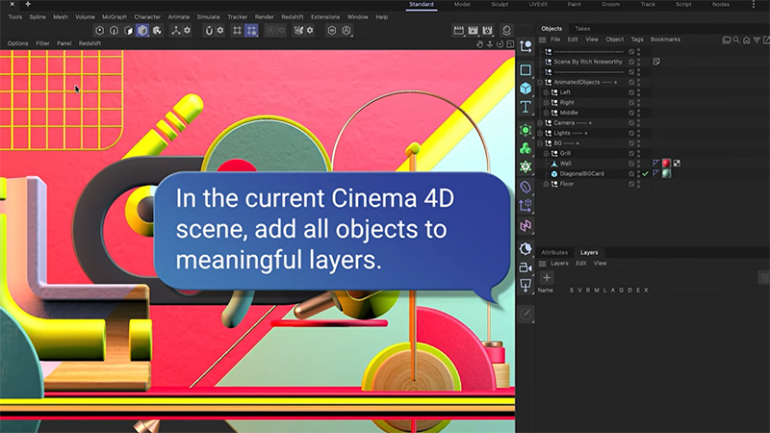Click the new project plus tab button

[28, 4]
